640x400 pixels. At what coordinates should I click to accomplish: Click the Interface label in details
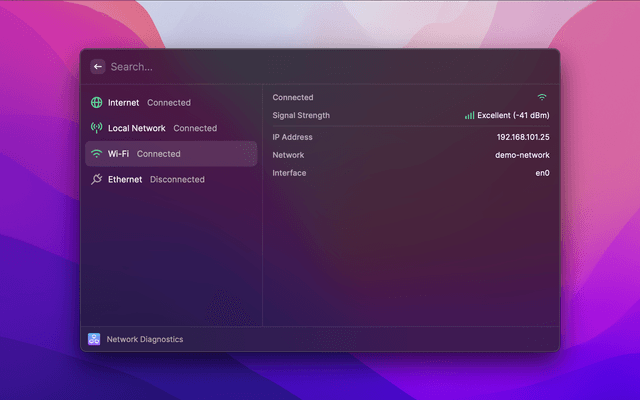290,173
